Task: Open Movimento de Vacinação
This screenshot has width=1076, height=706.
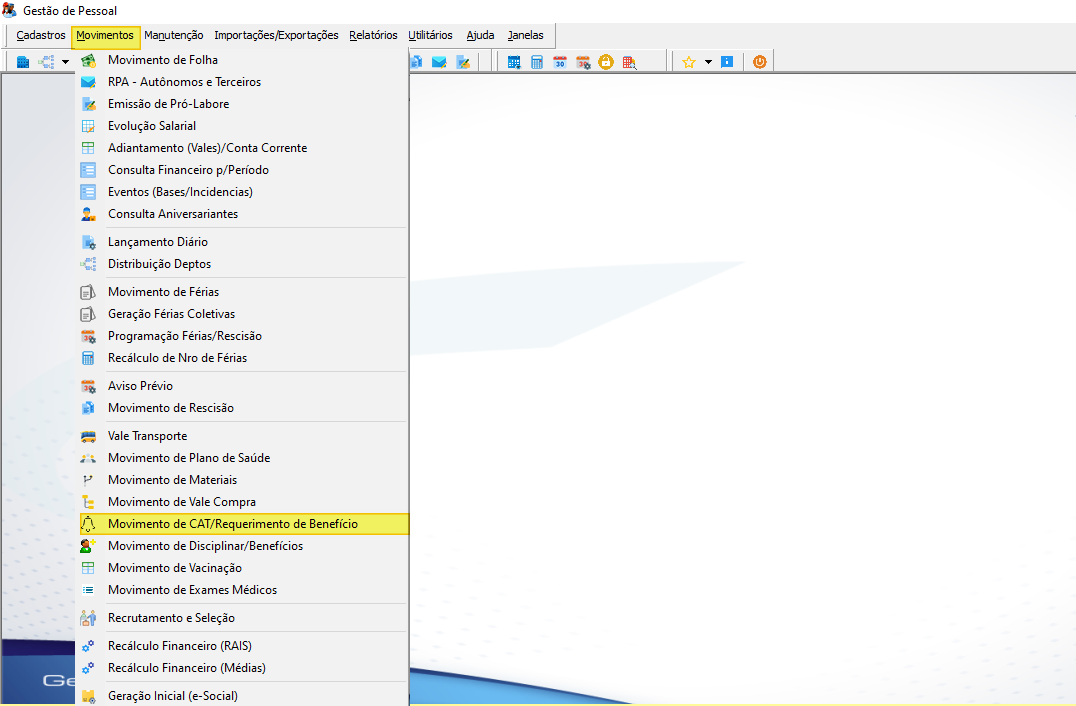Action: [x=243, y=567]
